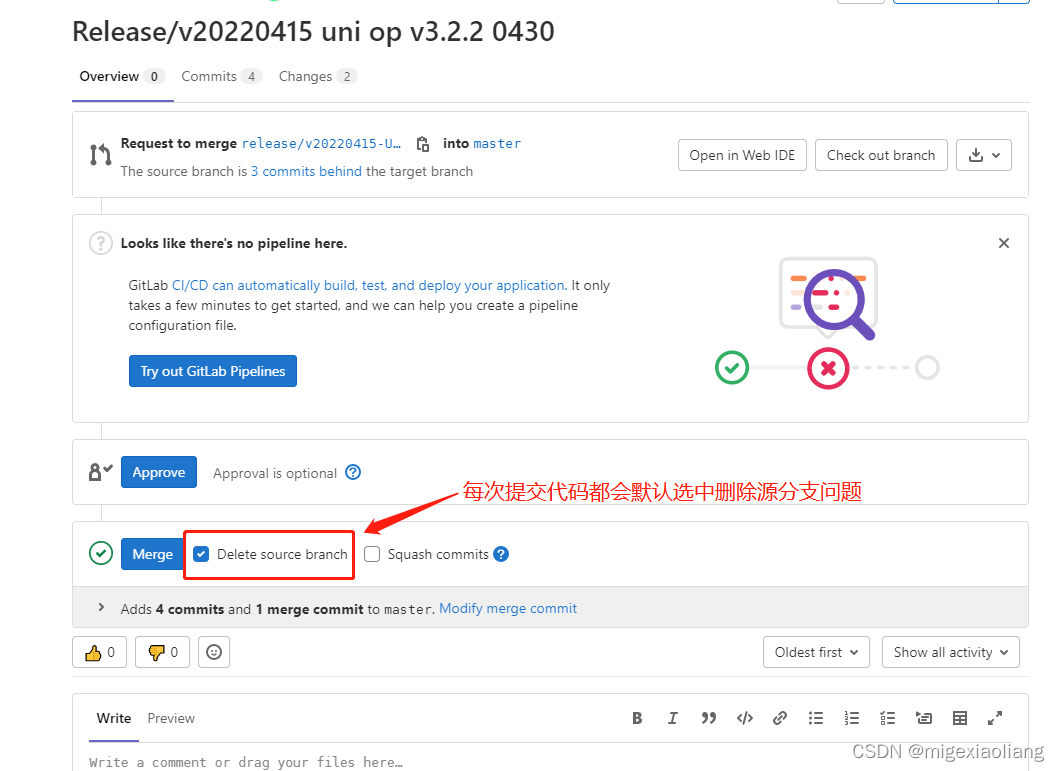Copy the source branch name icon
Screen dimensions: 1059x771
(x=423, y=144)
